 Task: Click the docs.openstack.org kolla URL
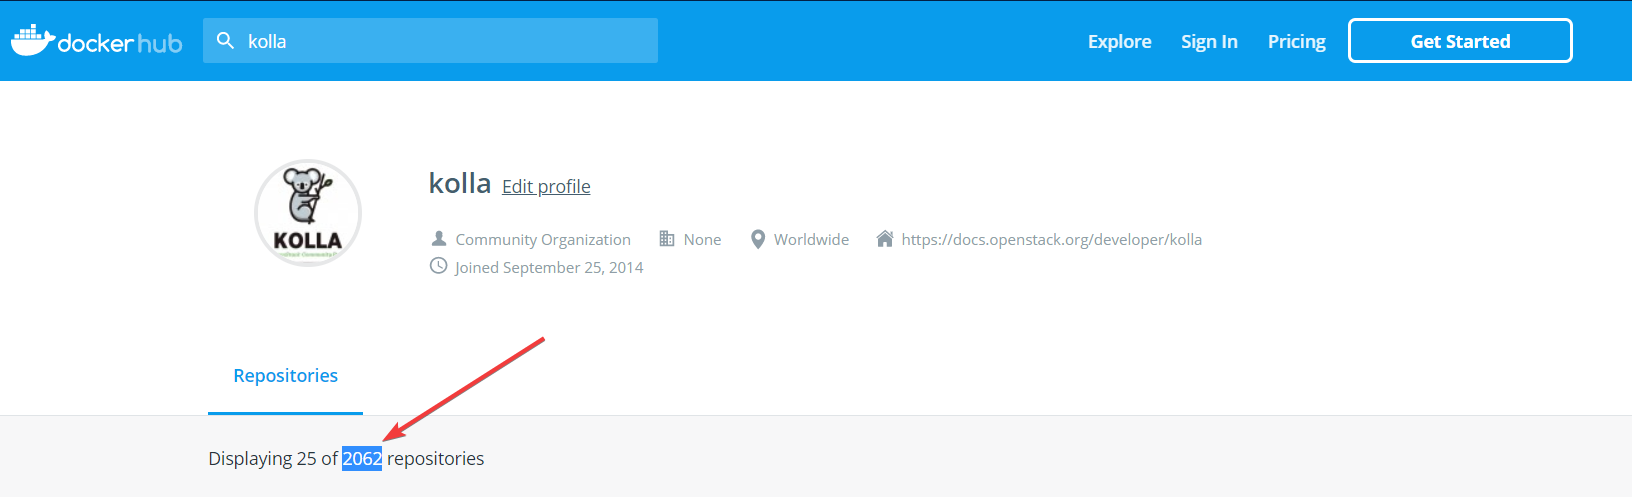[x=1051, y=240]
